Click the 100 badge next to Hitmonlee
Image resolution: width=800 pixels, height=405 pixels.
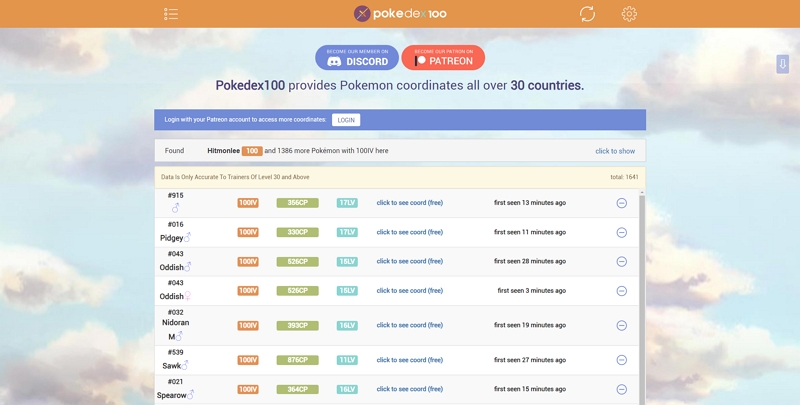click(x=252, y=151)
